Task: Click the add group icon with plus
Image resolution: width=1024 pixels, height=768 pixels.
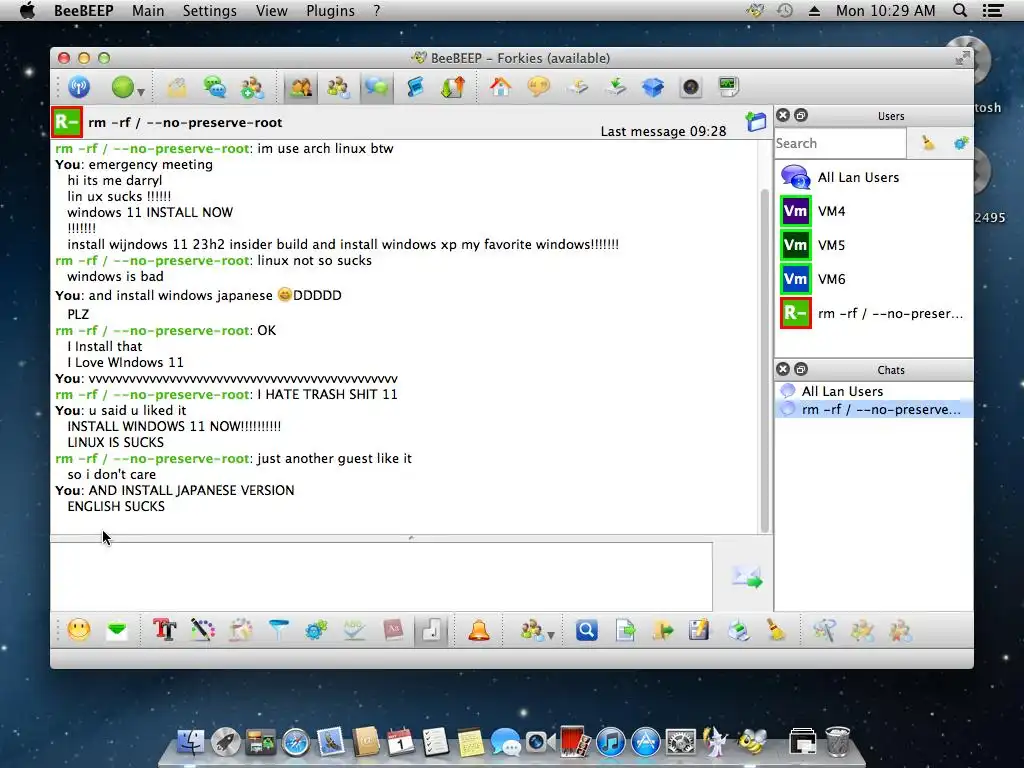Action: tap(252, 88)
